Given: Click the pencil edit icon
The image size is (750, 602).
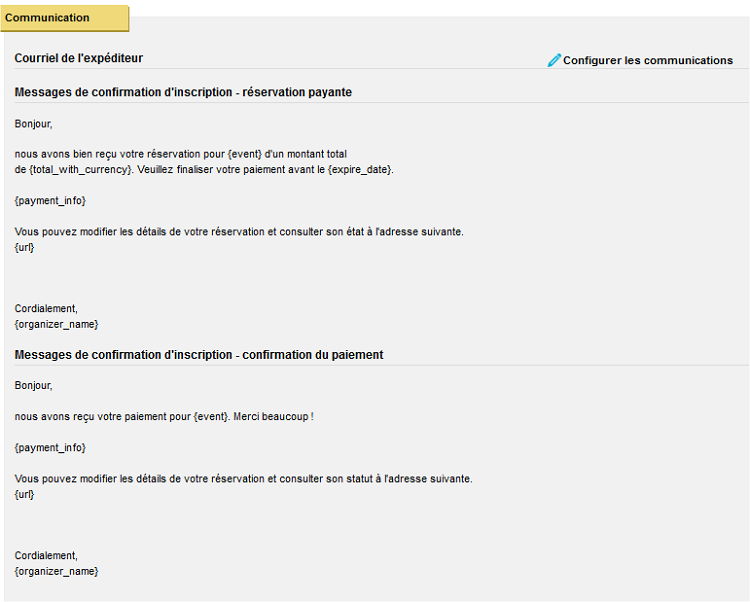Looking at the screenshot, I should [554, 60].
